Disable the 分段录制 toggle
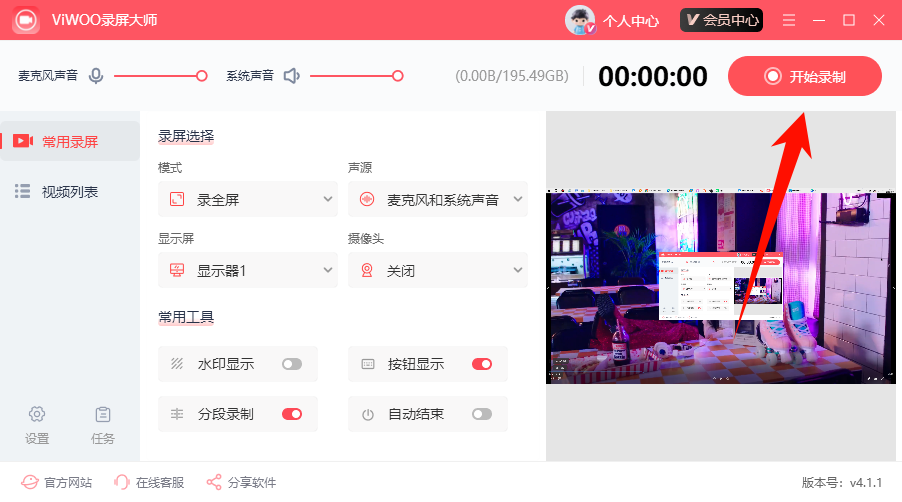Screen dimensions: 902x502 (x=292, y=414)
